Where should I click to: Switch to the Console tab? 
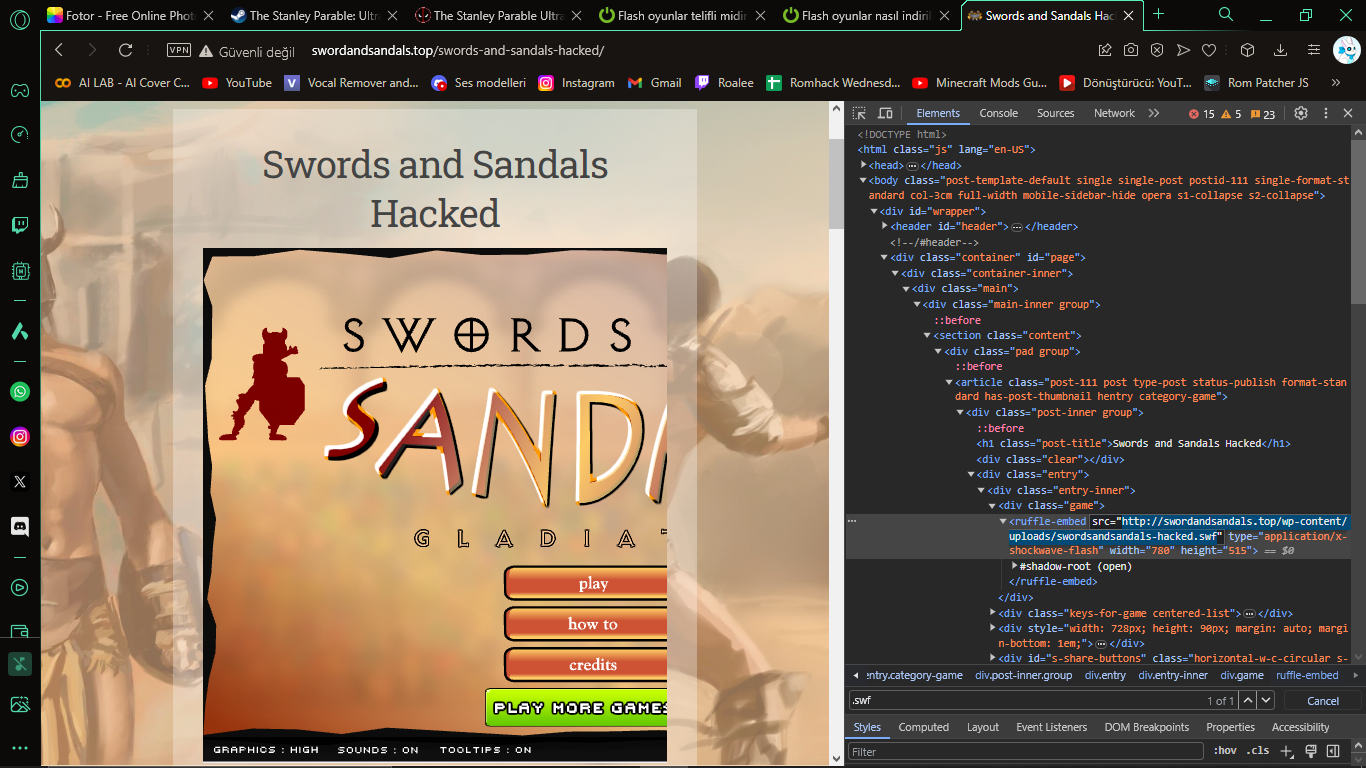(998, 113)
